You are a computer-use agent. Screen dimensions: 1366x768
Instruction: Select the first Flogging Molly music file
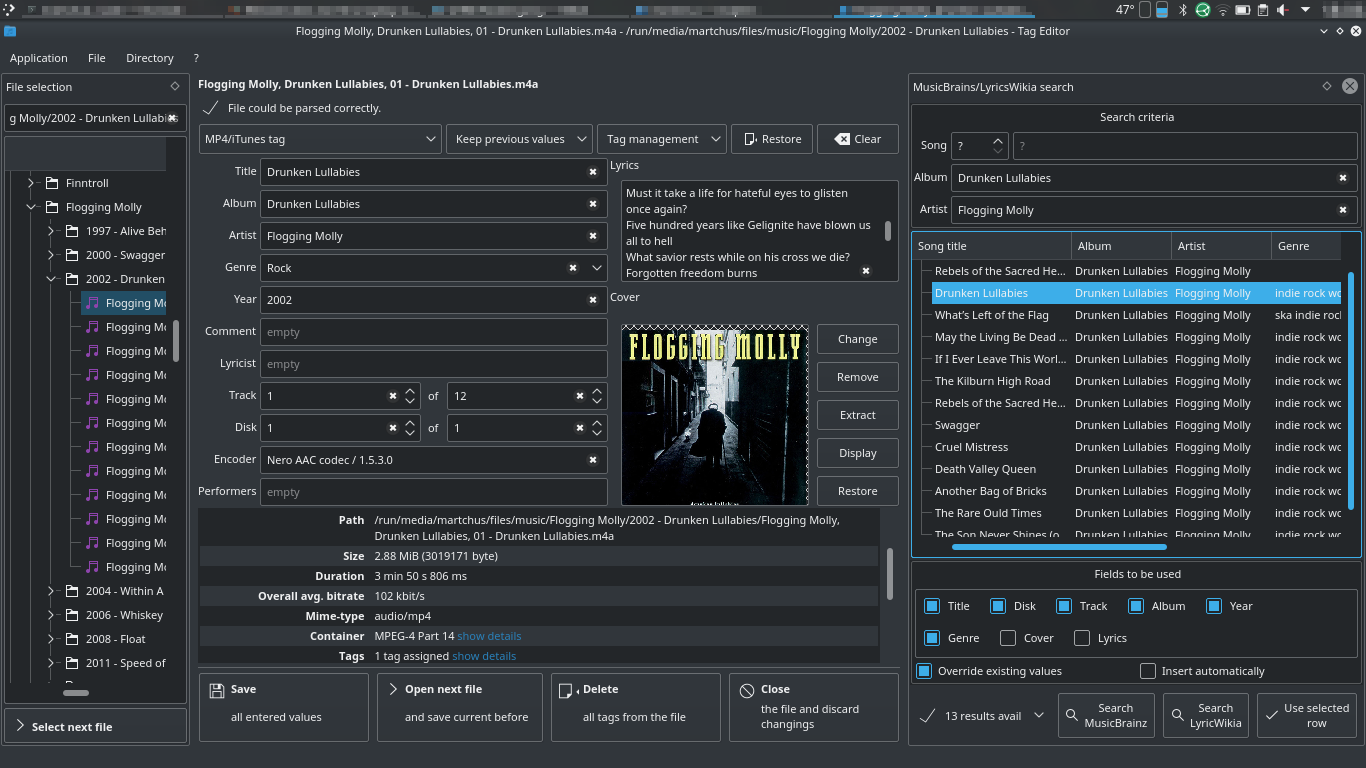coord(124,303)
